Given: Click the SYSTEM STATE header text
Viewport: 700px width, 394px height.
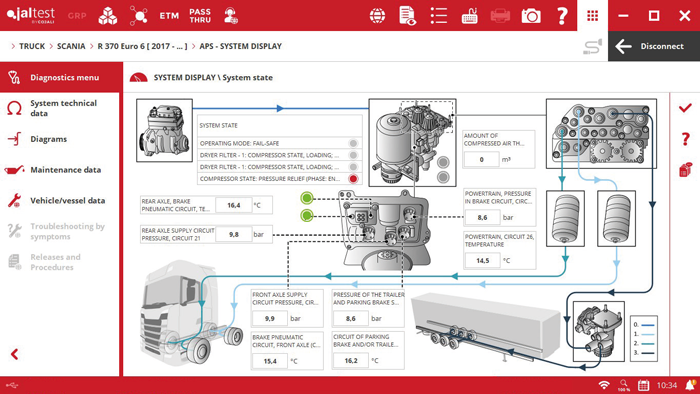Looking at the screenshot, I should pos(218,126).
